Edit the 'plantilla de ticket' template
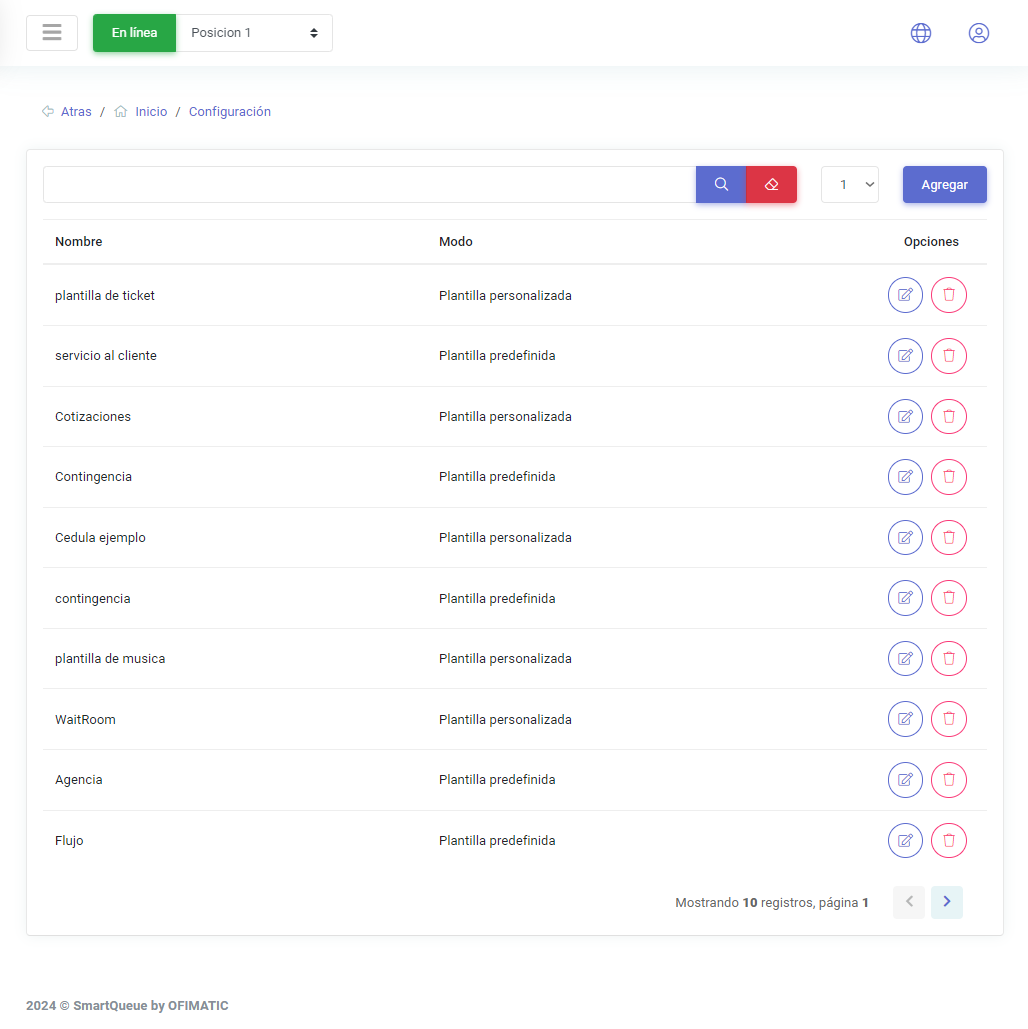The height and width of the screenshot is (1029, 1028). tap(905, 295)
